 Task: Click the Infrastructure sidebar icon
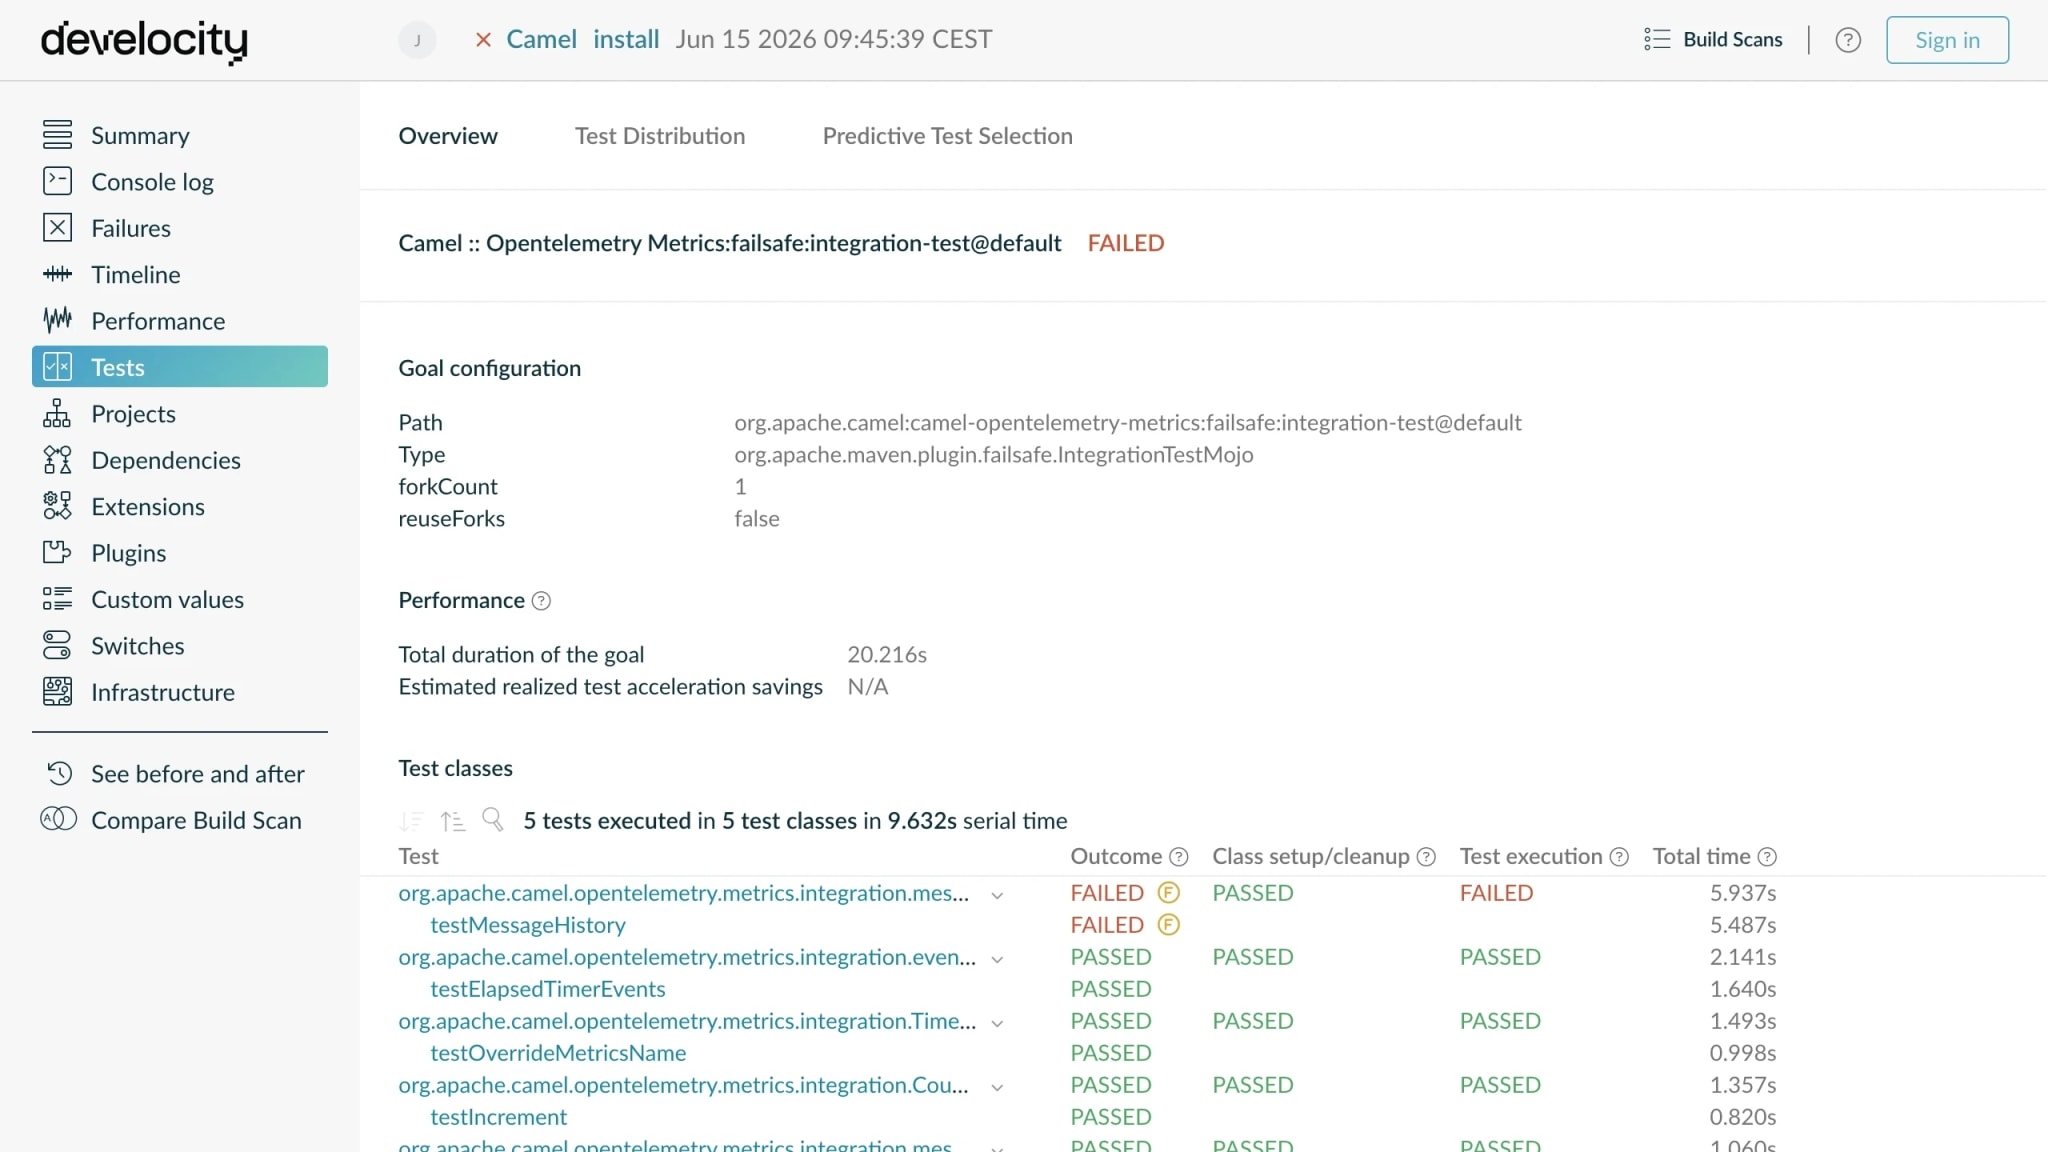(x=57, y=692)
